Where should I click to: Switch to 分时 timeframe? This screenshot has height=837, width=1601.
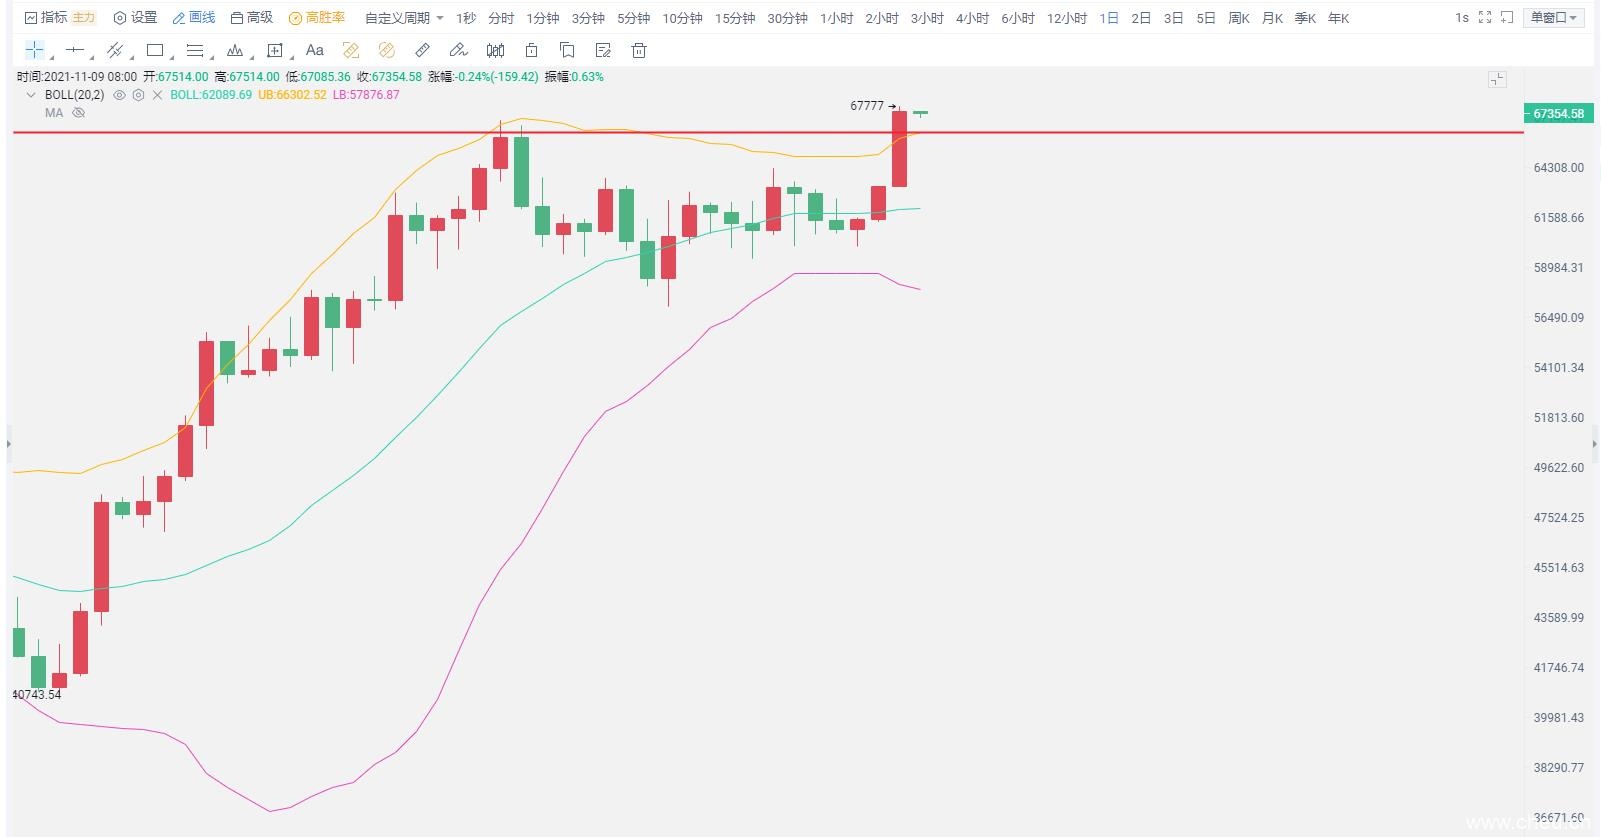[501, 18]
